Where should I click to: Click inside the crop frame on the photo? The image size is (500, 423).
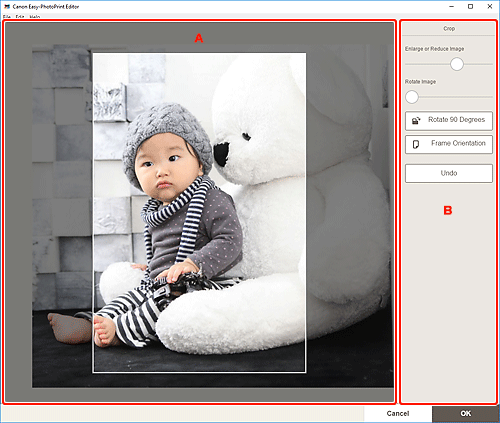[x=199, y=212]
